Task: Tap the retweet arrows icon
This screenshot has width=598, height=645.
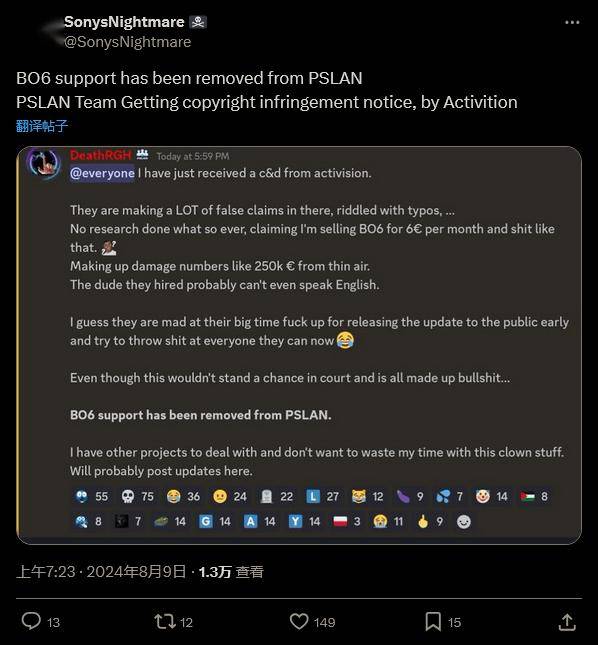Action: tap(165, 622)
